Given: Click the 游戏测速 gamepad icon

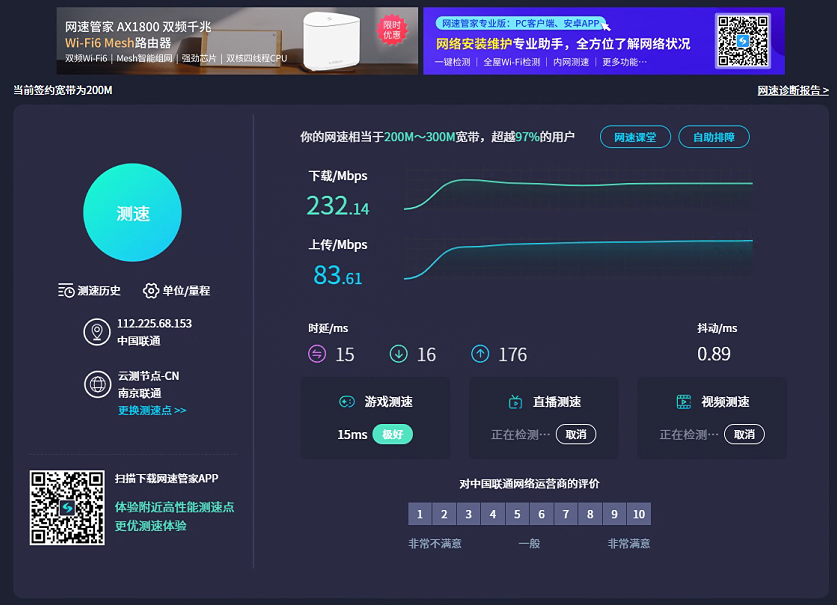Looking at the screenshot, I should [347, 402].
